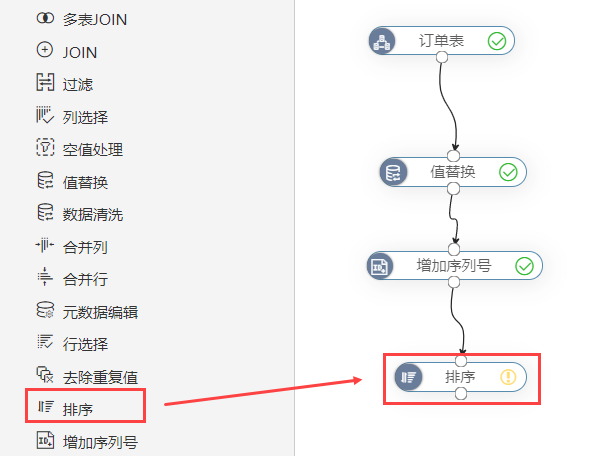Pick the 数据清洗 icon

click(45, 212)
